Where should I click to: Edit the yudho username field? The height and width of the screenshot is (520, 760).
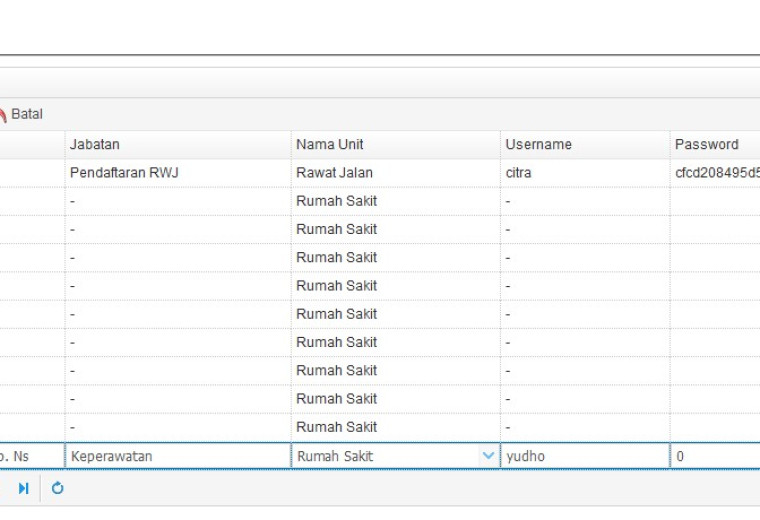coord(585,456)
